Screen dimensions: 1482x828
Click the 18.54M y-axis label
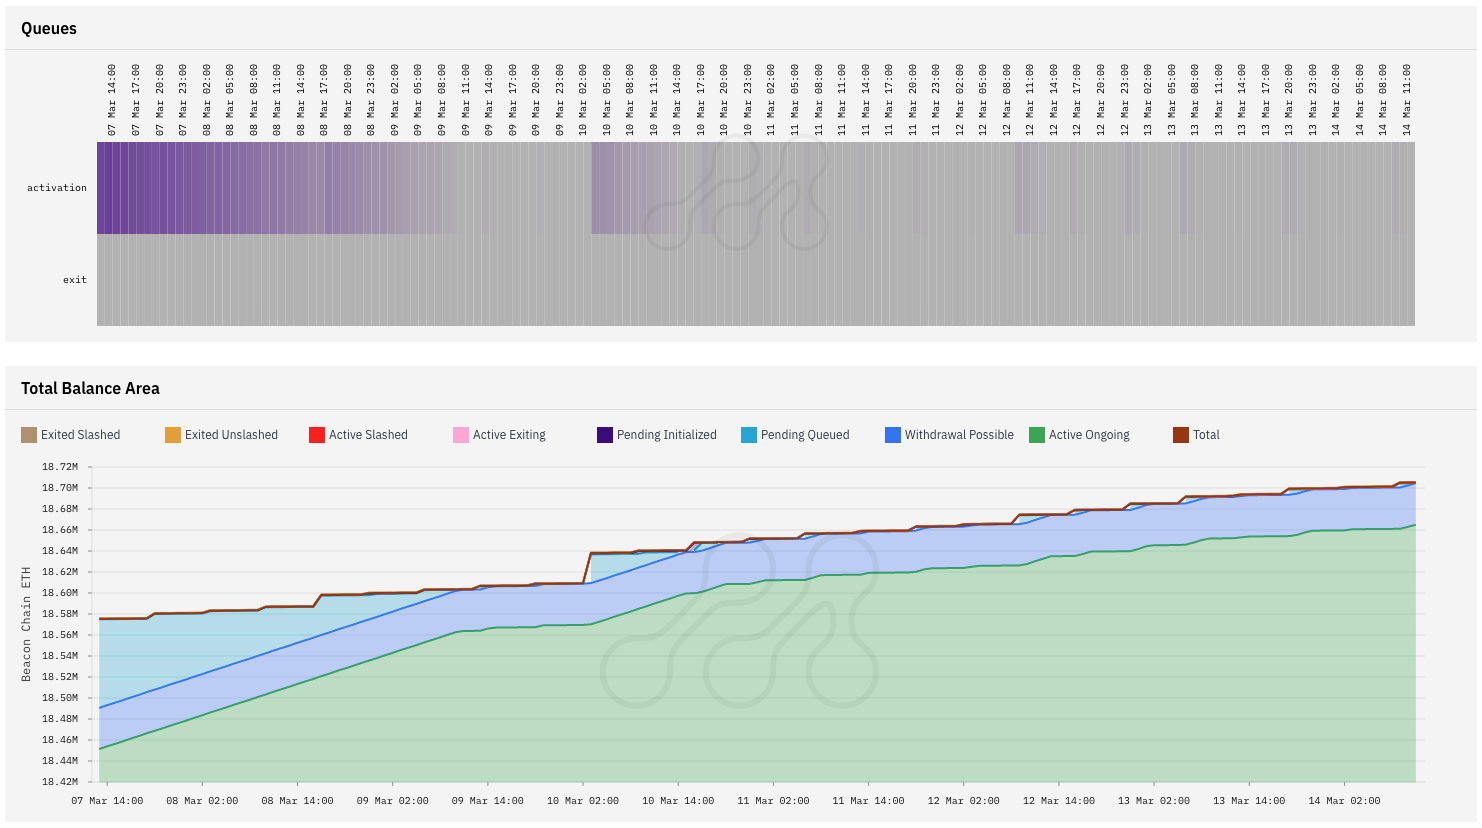pyautogui.click(x=60, y=656)
